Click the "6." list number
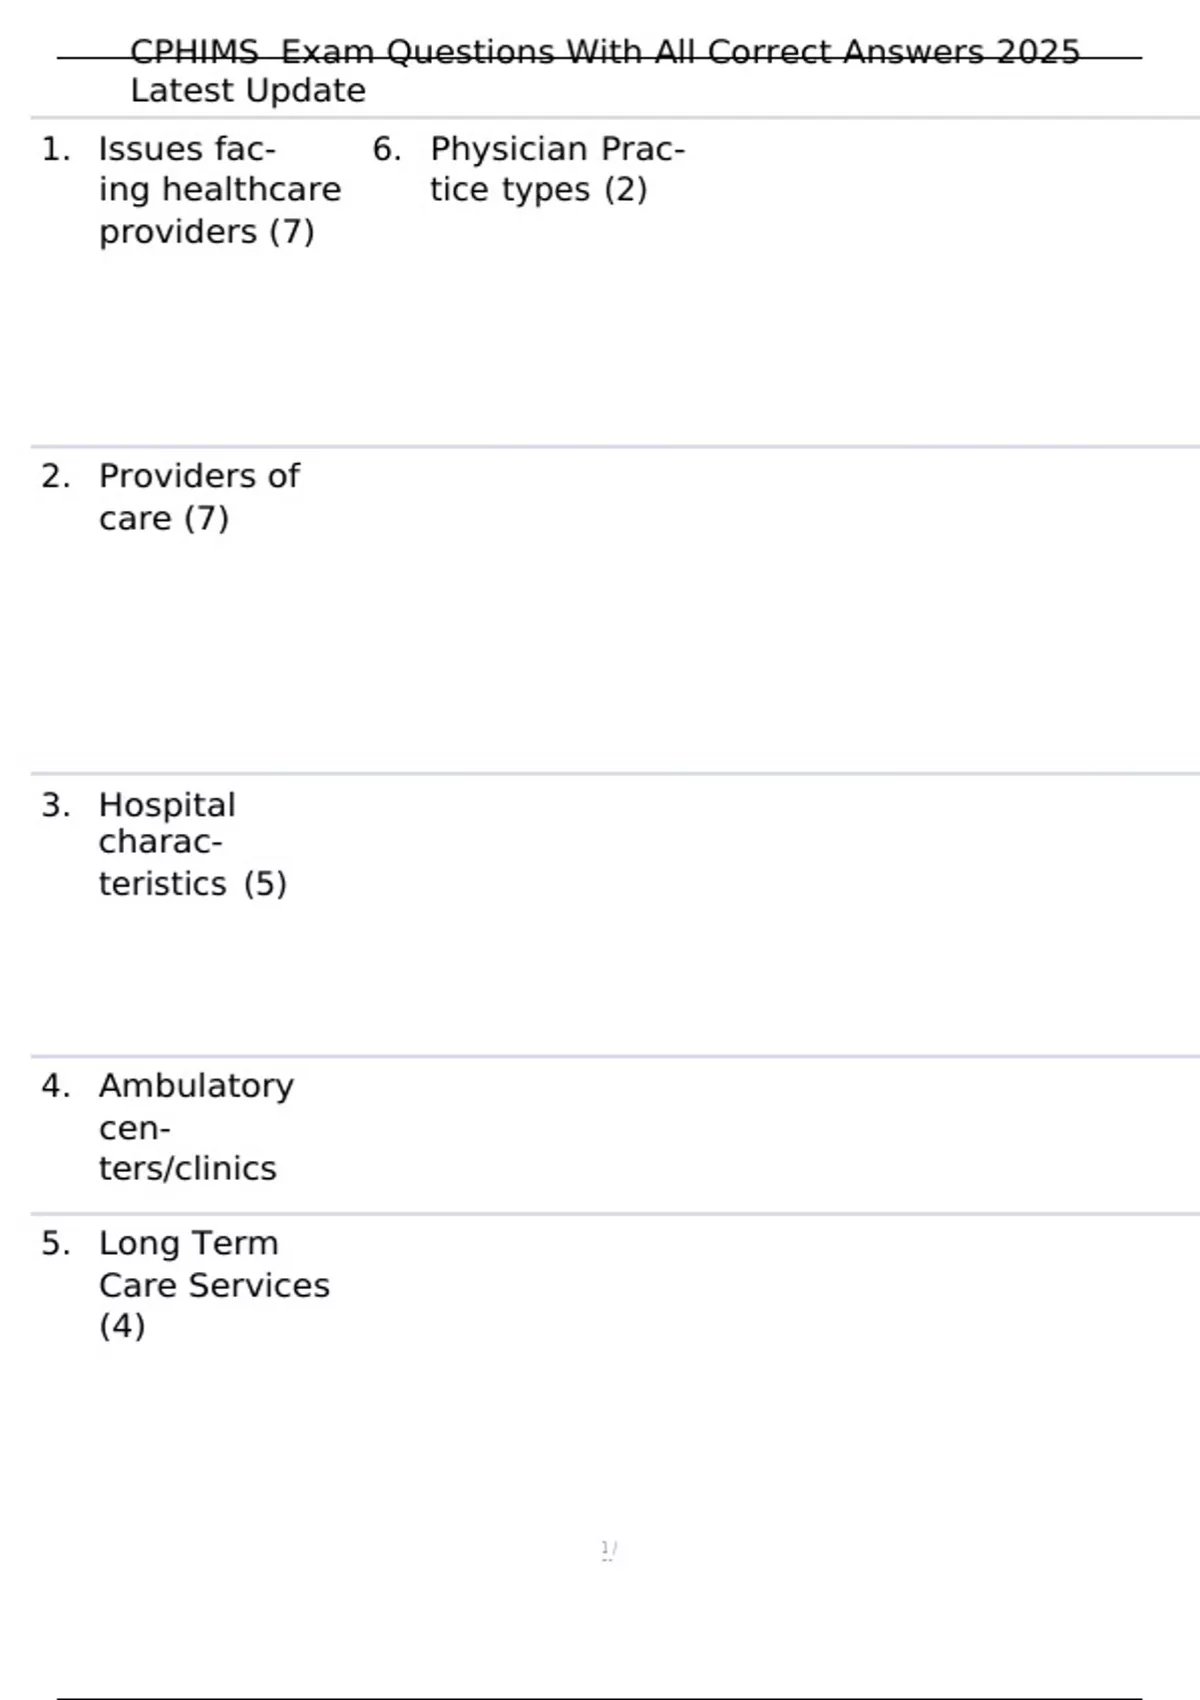Viewport: 1200px width, 1700px height. pyautogui.click(x=387, y=150)
